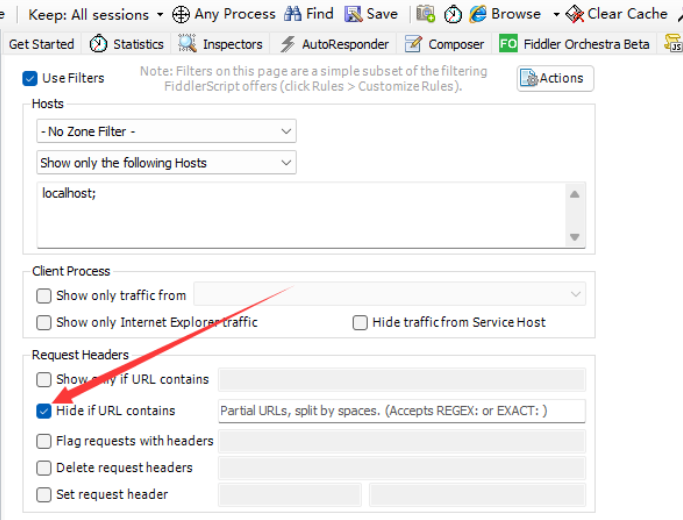The height and width of the screenshot is (520, 683).
Task: Switch to the Statistics tab
Action: 126,44
